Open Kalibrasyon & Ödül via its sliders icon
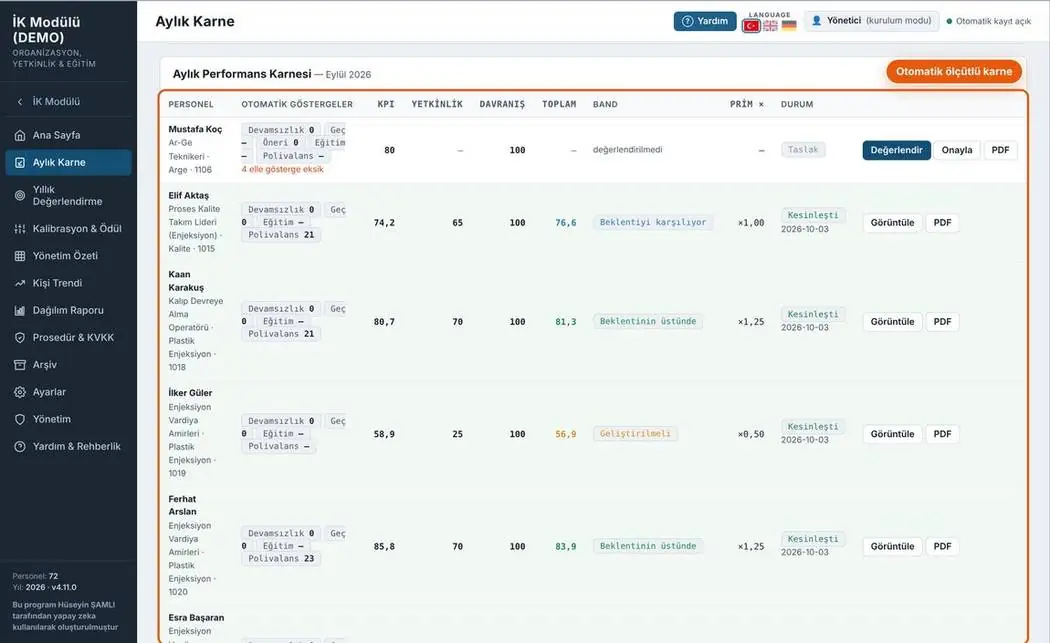Screen dimensions: 1050x643 pyautogui.click(x=20, y=229)
